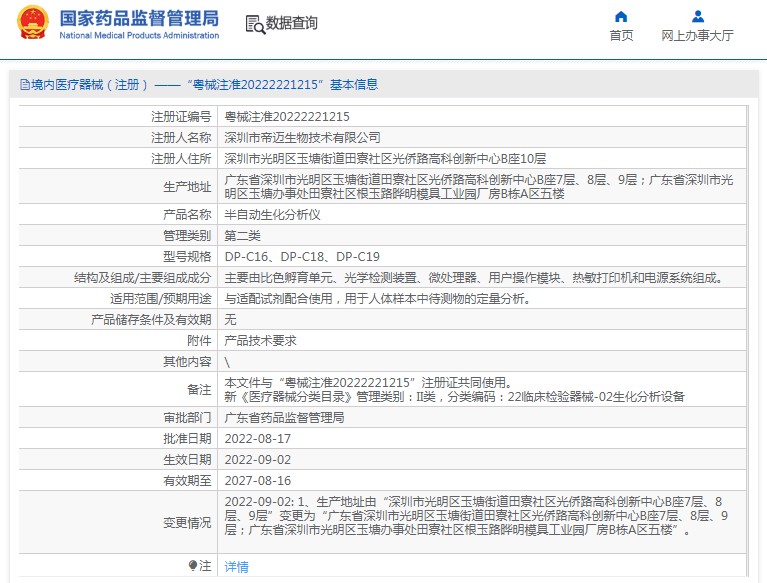The width and height of the screenshot is (767, 583).
Task: Click the 批准日期 value 2022-08-17
Action: click(258, 438)
